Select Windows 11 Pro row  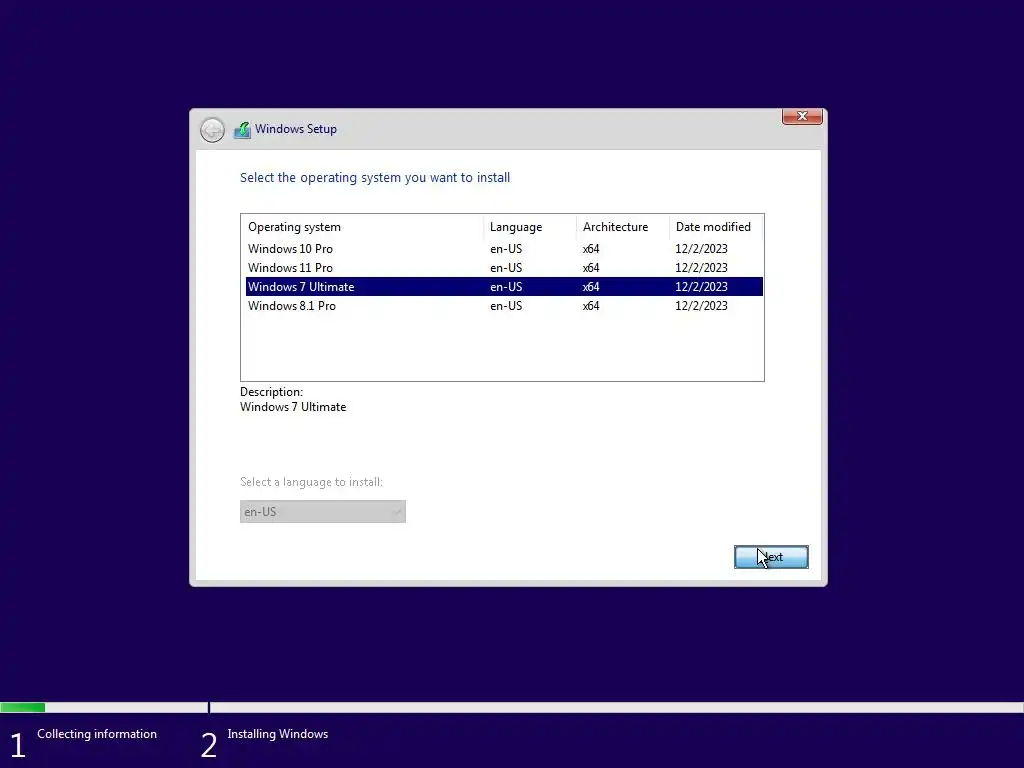[x=504, y=268]
